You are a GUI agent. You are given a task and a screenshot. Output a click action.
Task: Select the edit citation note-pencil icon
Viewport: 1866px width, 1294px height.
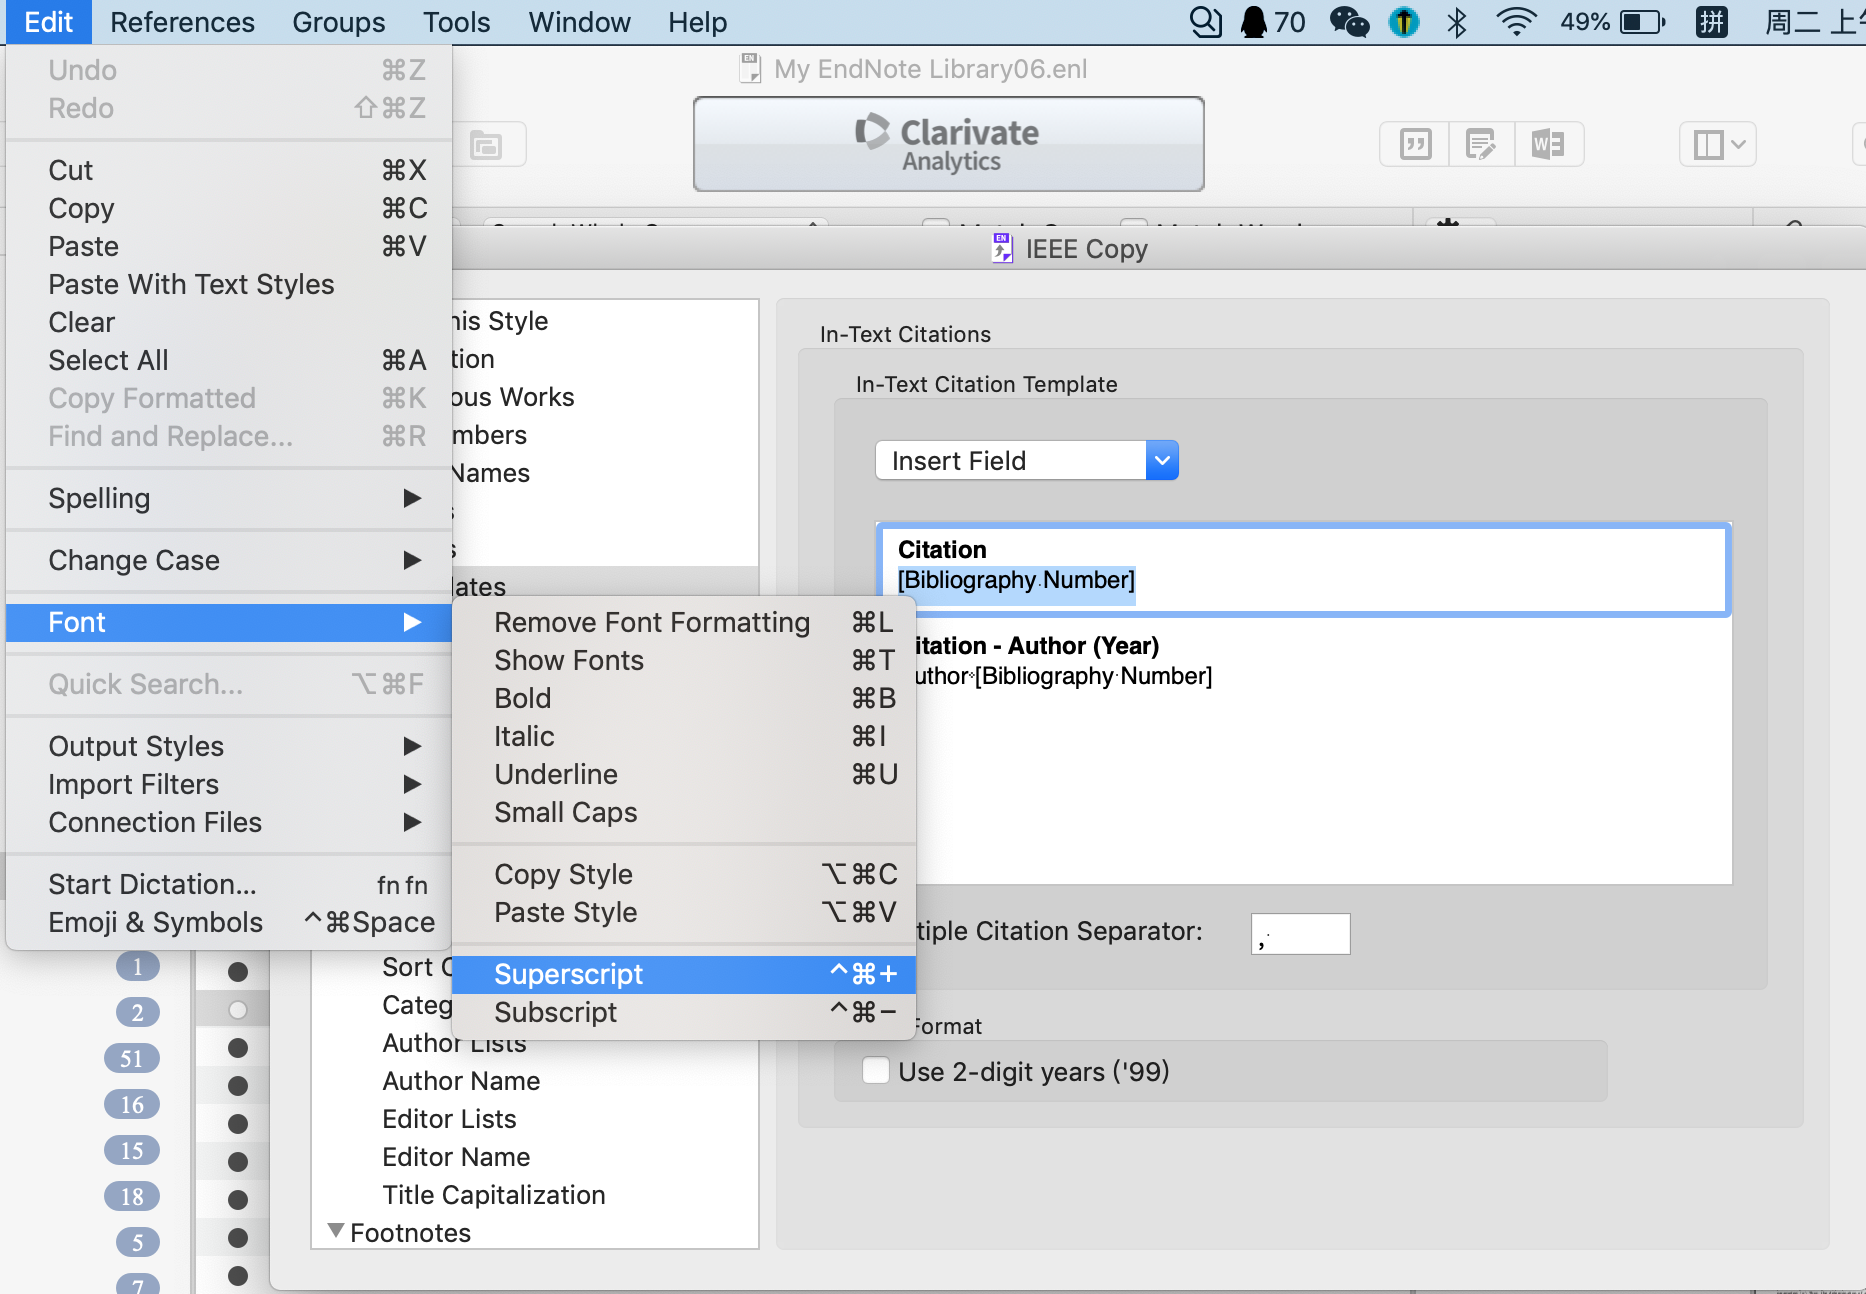point(1481,144)
